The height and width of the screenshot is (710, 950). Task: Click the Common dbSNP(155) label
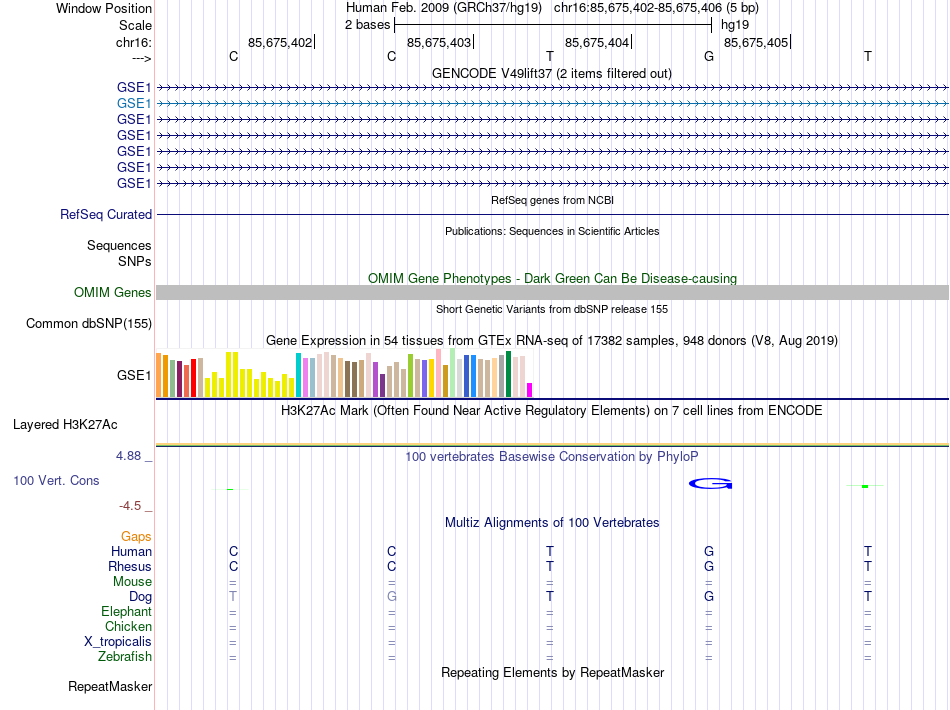pyautogui.click(x=88, y=323)
